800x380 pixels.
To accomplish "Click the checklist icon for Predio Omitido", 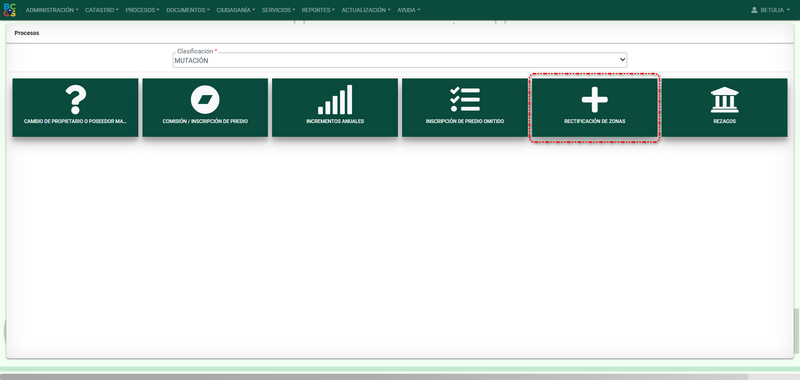I will [465, 99].
